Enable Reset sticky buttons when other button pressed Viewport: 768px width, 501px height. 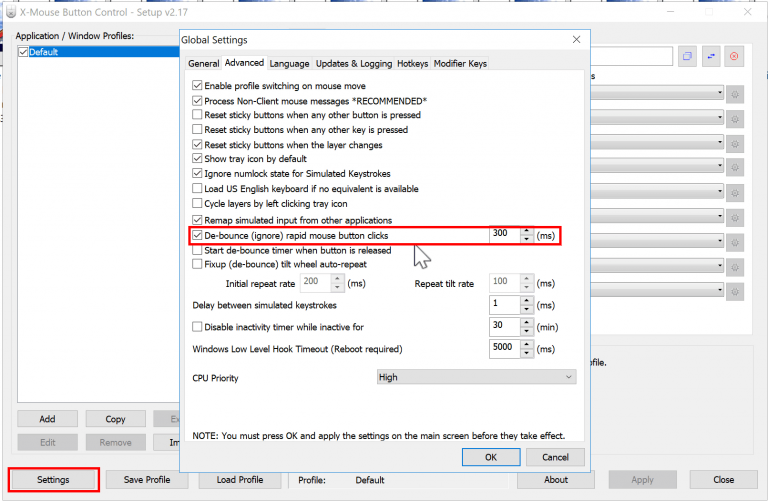pos(197,115)
